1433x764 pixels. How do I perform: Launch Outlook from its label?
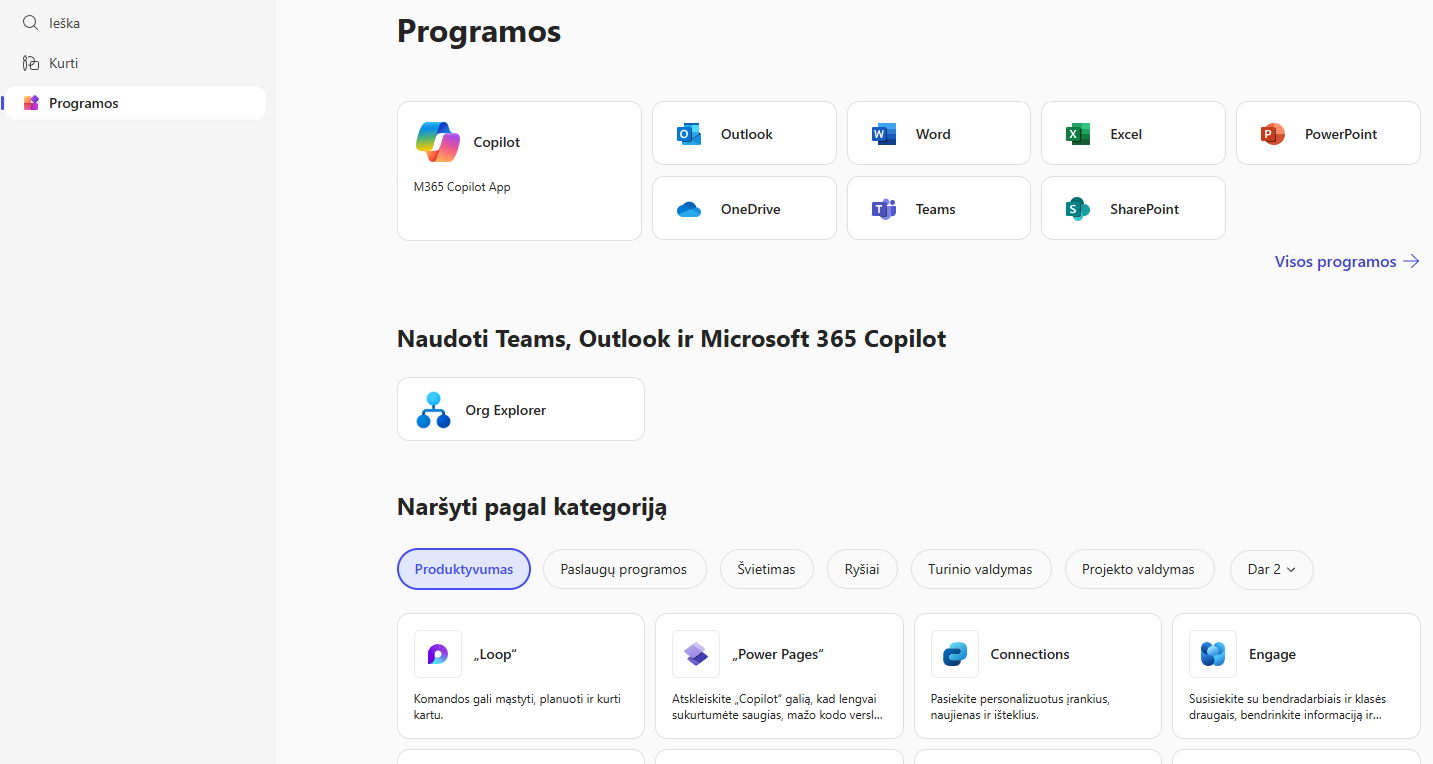747,134
